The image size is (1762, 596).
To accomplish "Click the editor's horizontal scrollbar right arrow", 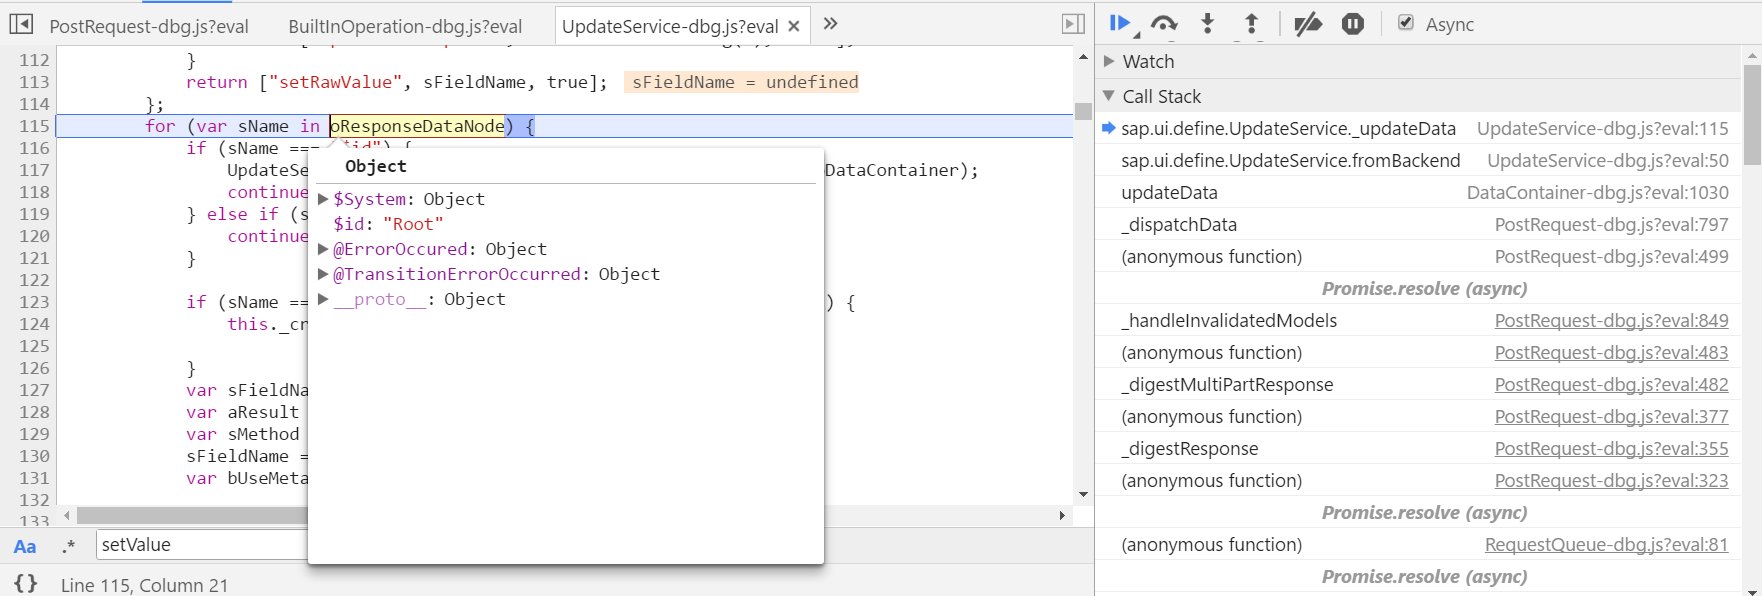I will click(1063, 515).
